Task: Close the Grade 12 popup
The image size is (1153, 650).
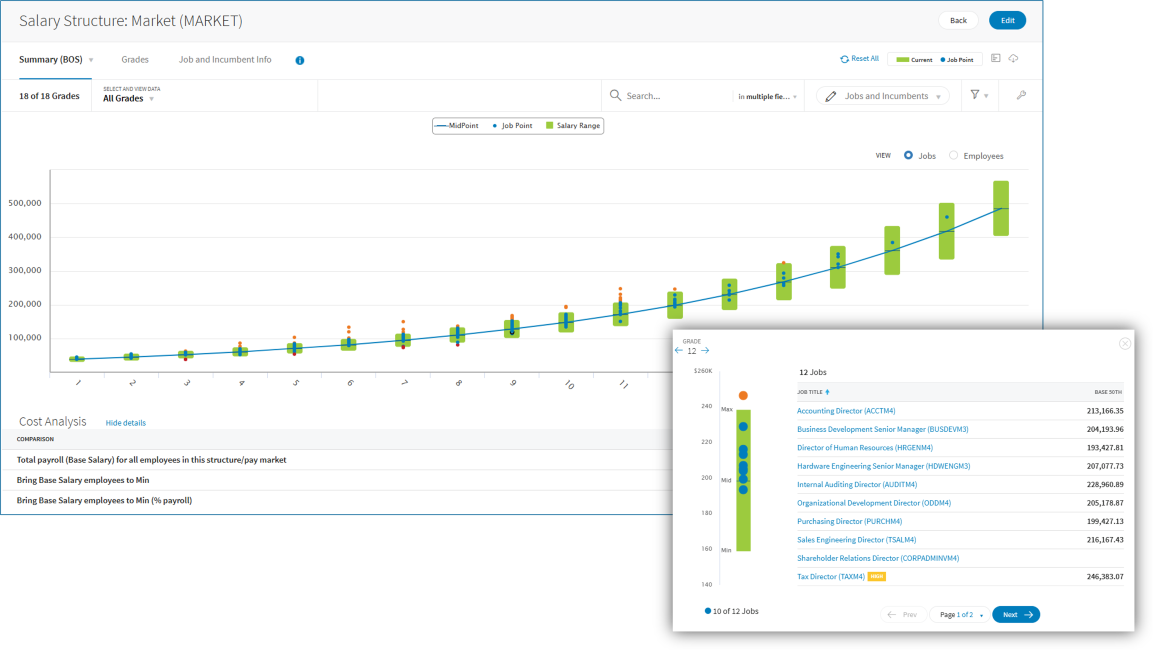Action: click(1125, 343)
